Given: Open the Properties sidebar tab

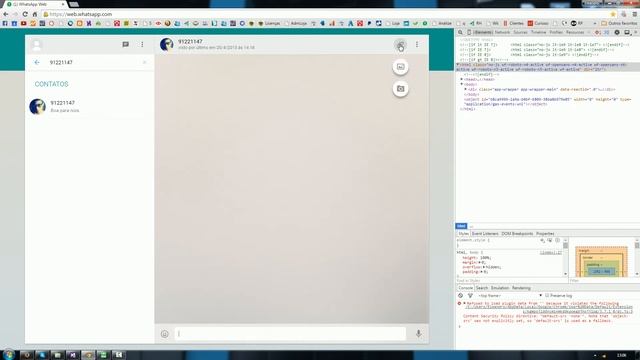Looking at the screenshot, I should point(545,233).
